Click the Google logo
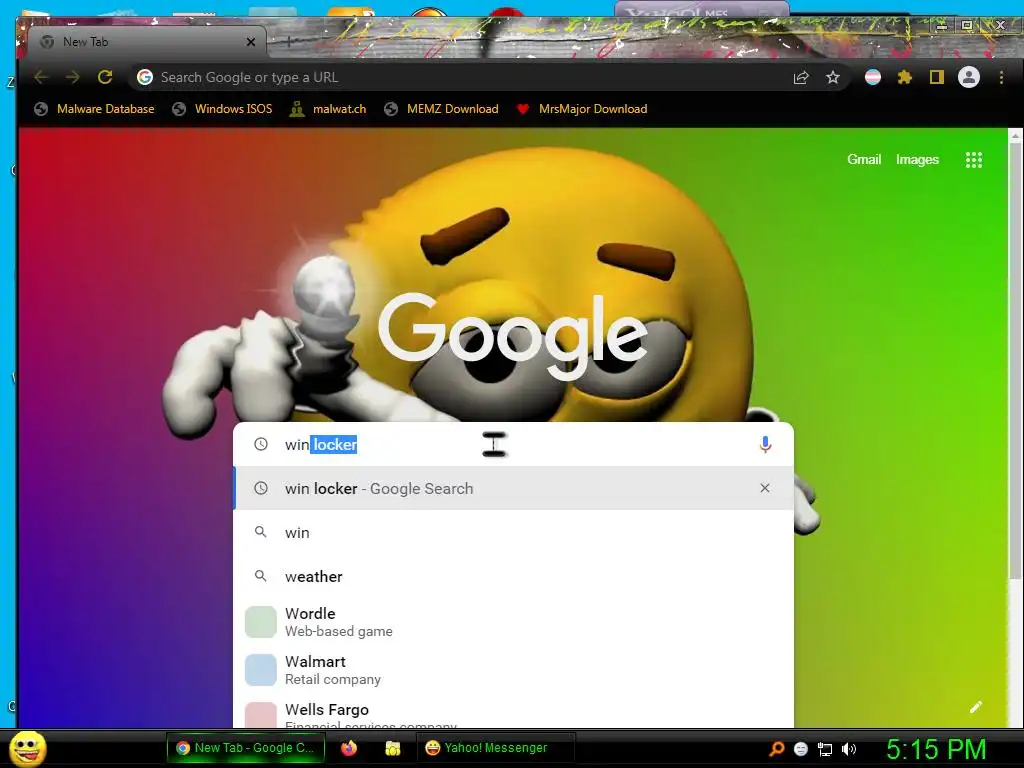 pyautogui.click(x=513, y=336)
